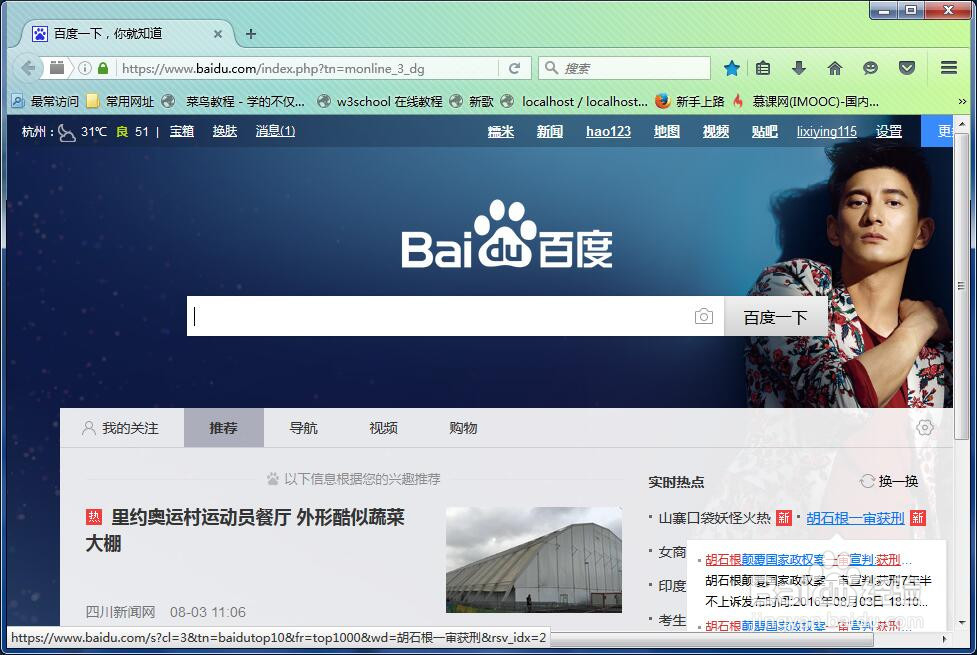Open 新闻 news link
This screenshot has height=655, width=977.
coord(550,131)
